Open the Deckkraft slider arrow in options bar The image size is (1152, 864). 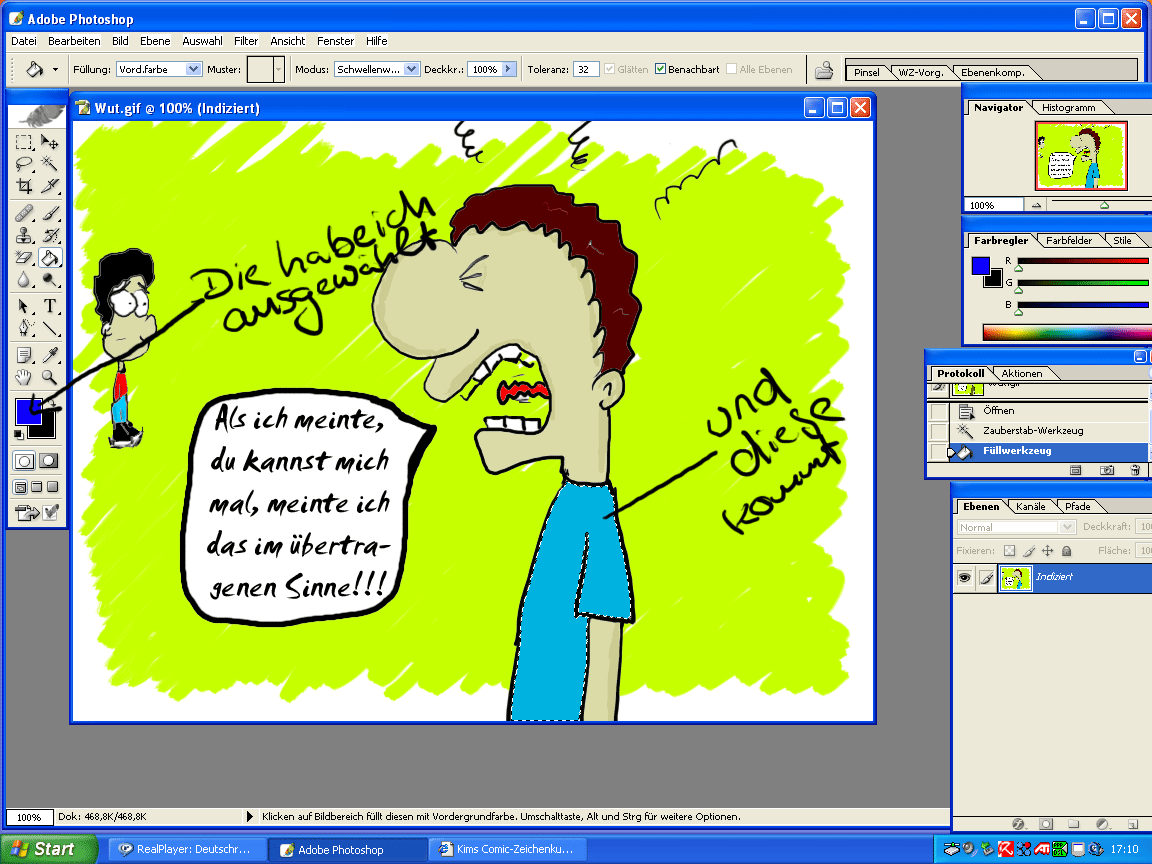tap(509, 70)
